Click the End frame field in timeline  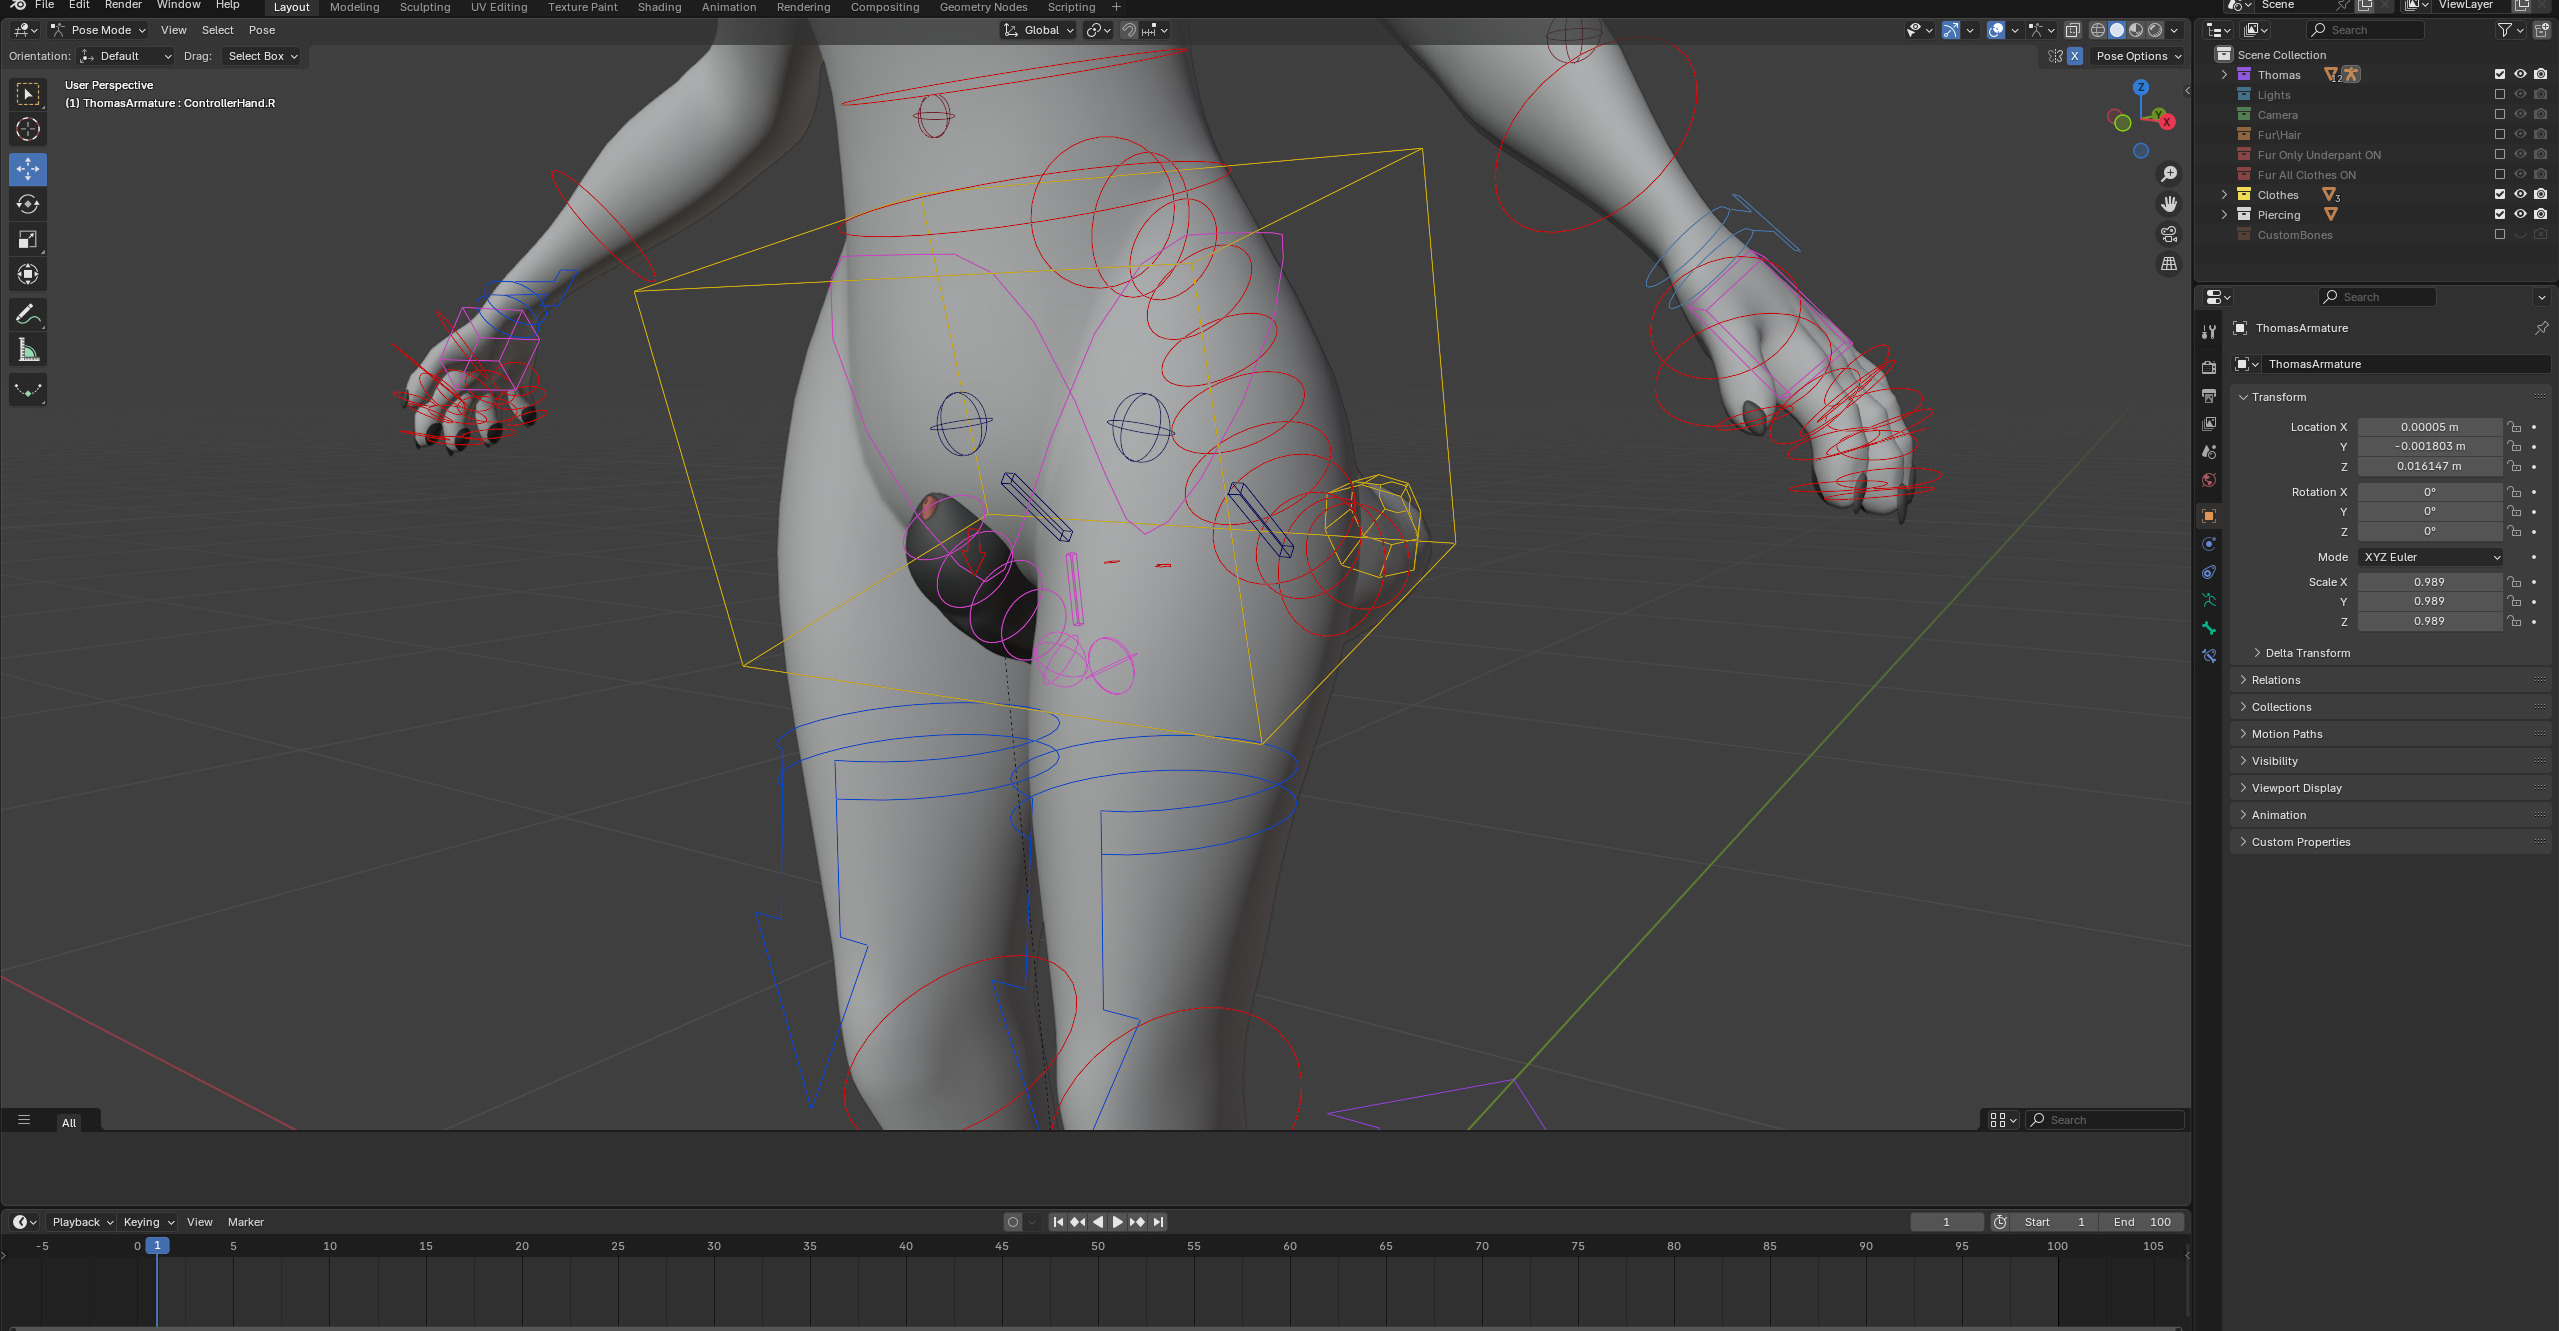click(x=2141, y=1222)
